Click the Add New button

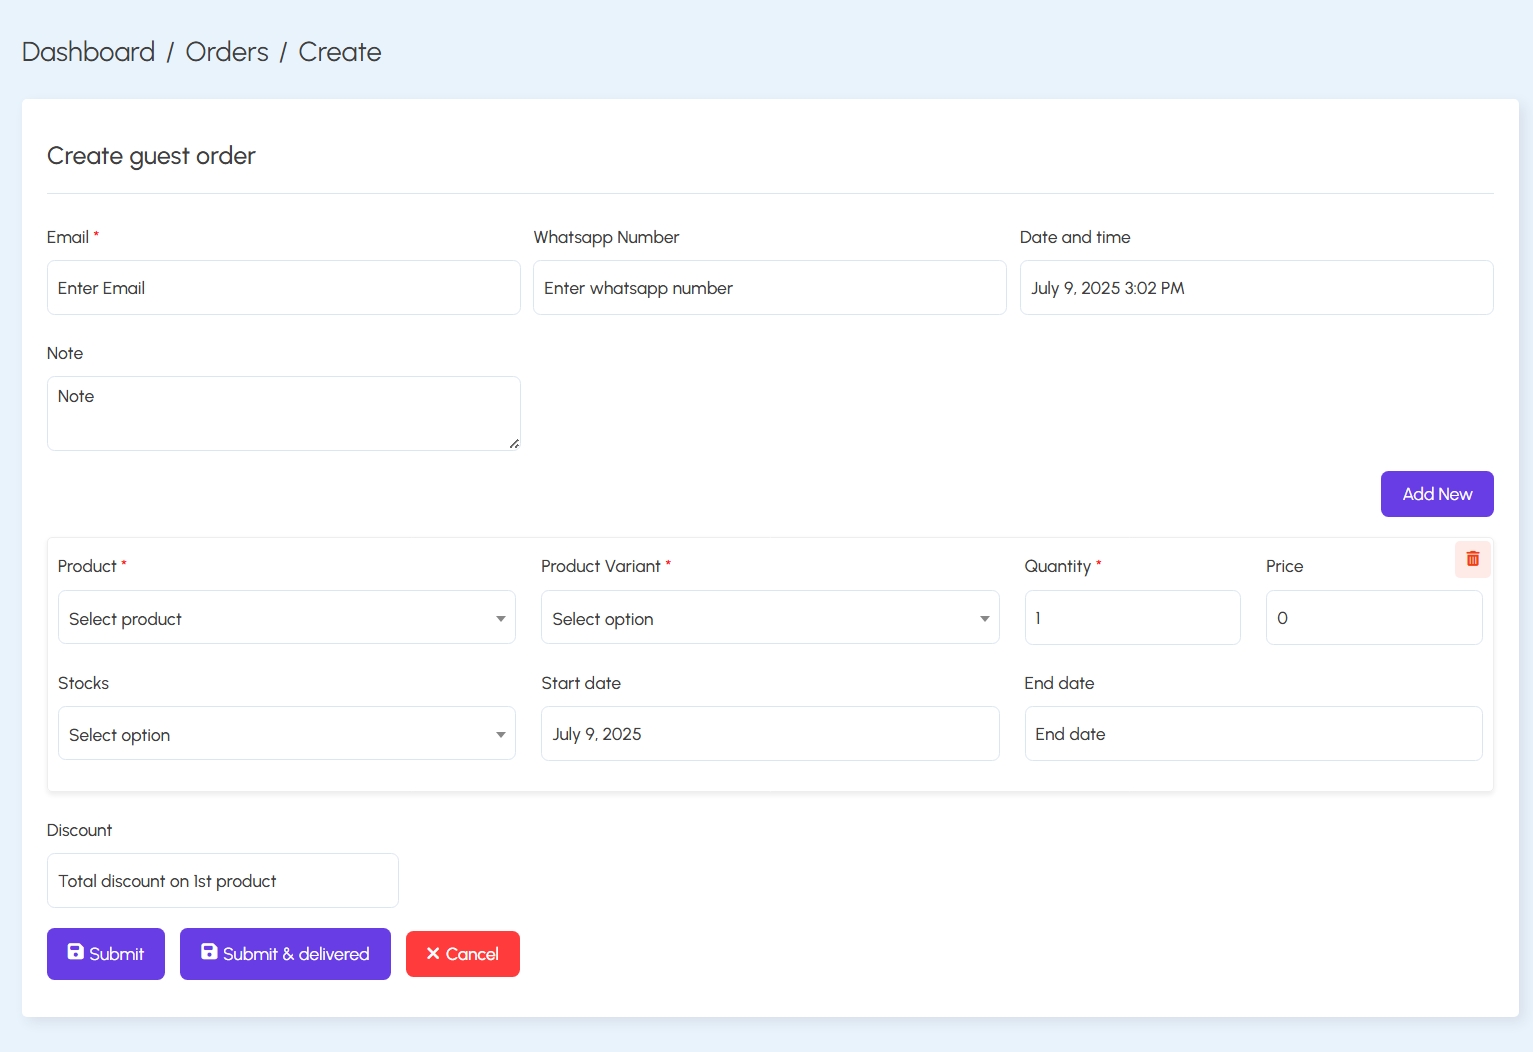click(1437, 494)
